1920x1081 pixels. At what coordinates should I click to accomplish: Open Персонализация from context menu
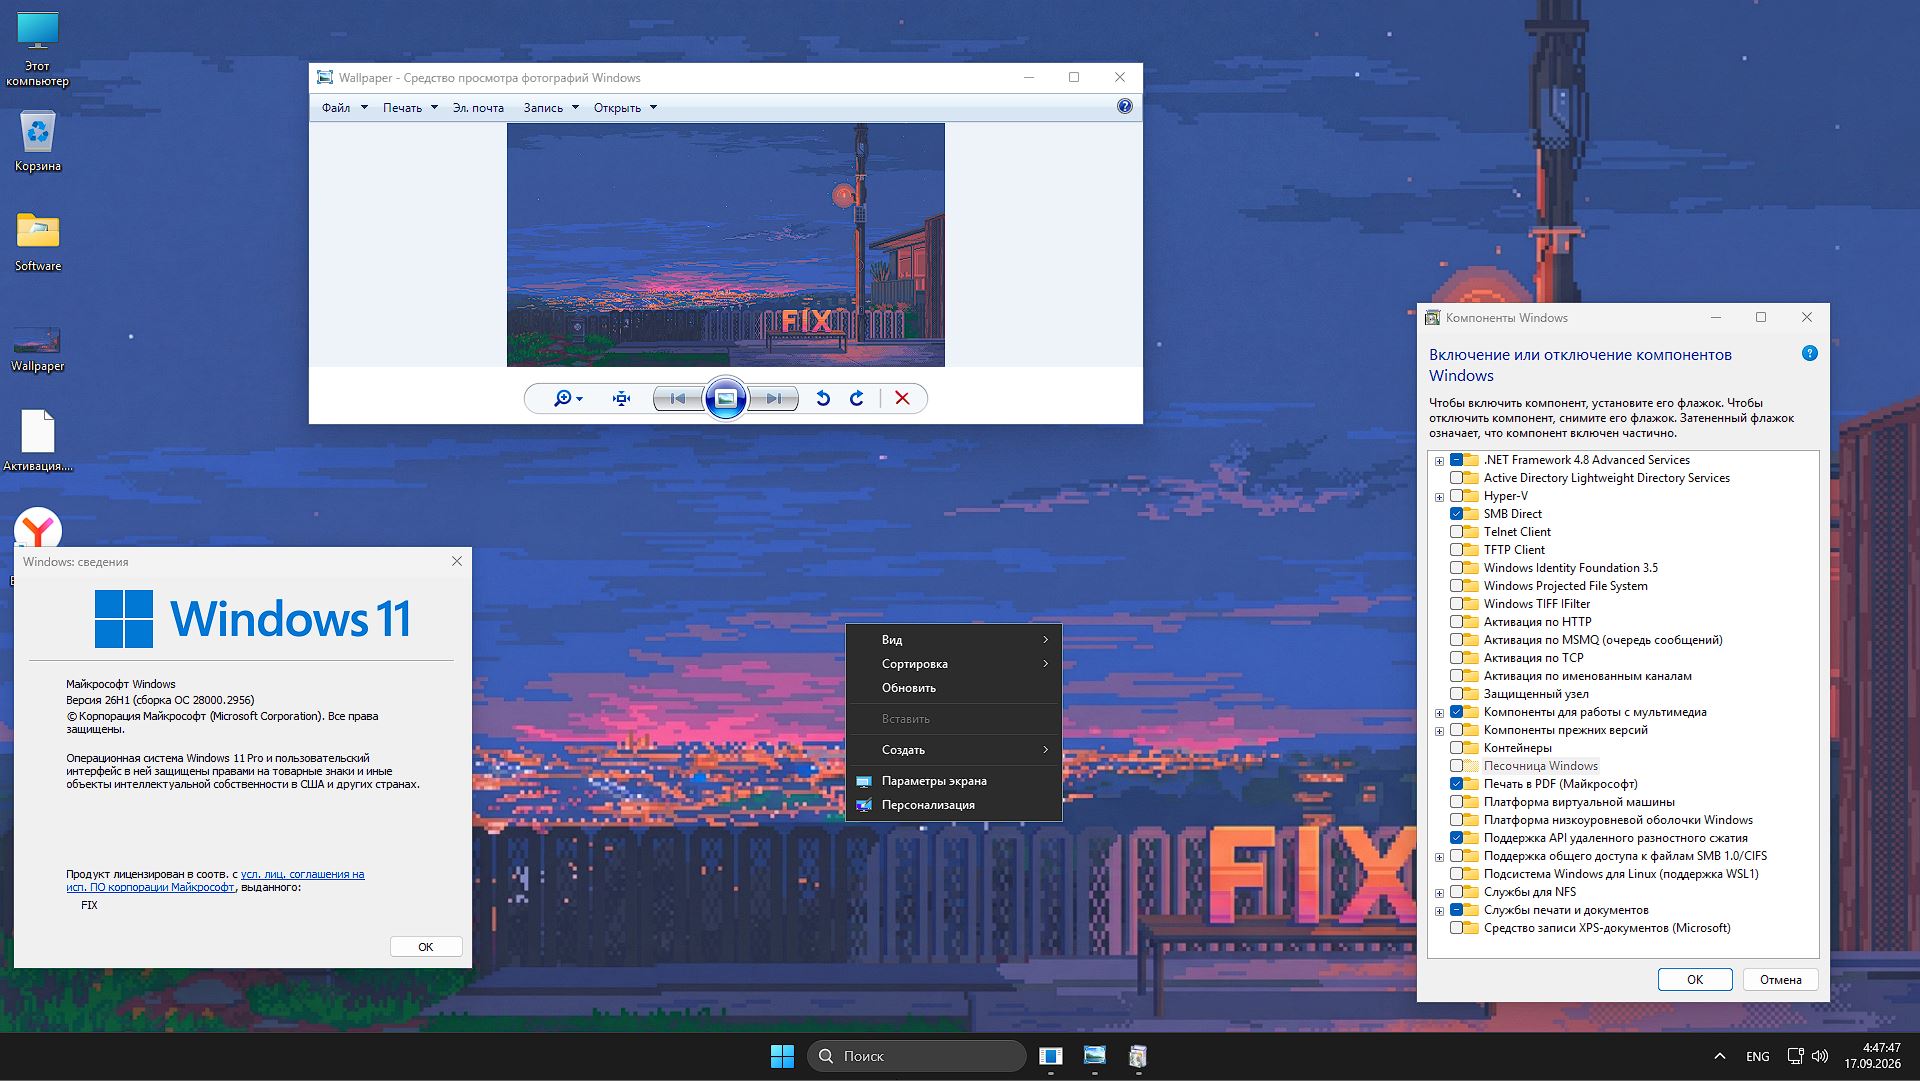click(954, 805)
